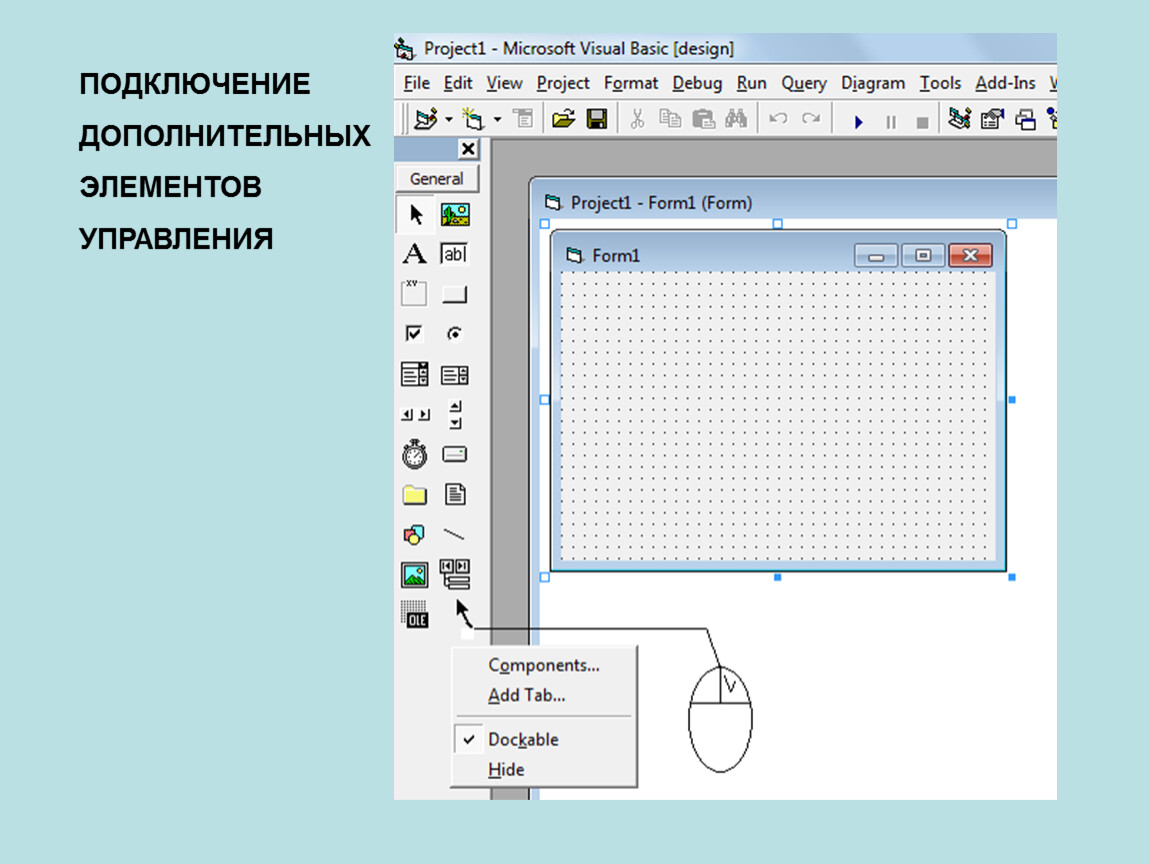Screen dimensions: 1150x864
Task: Click the Paste clipboard icon
Action: point(703,119)
